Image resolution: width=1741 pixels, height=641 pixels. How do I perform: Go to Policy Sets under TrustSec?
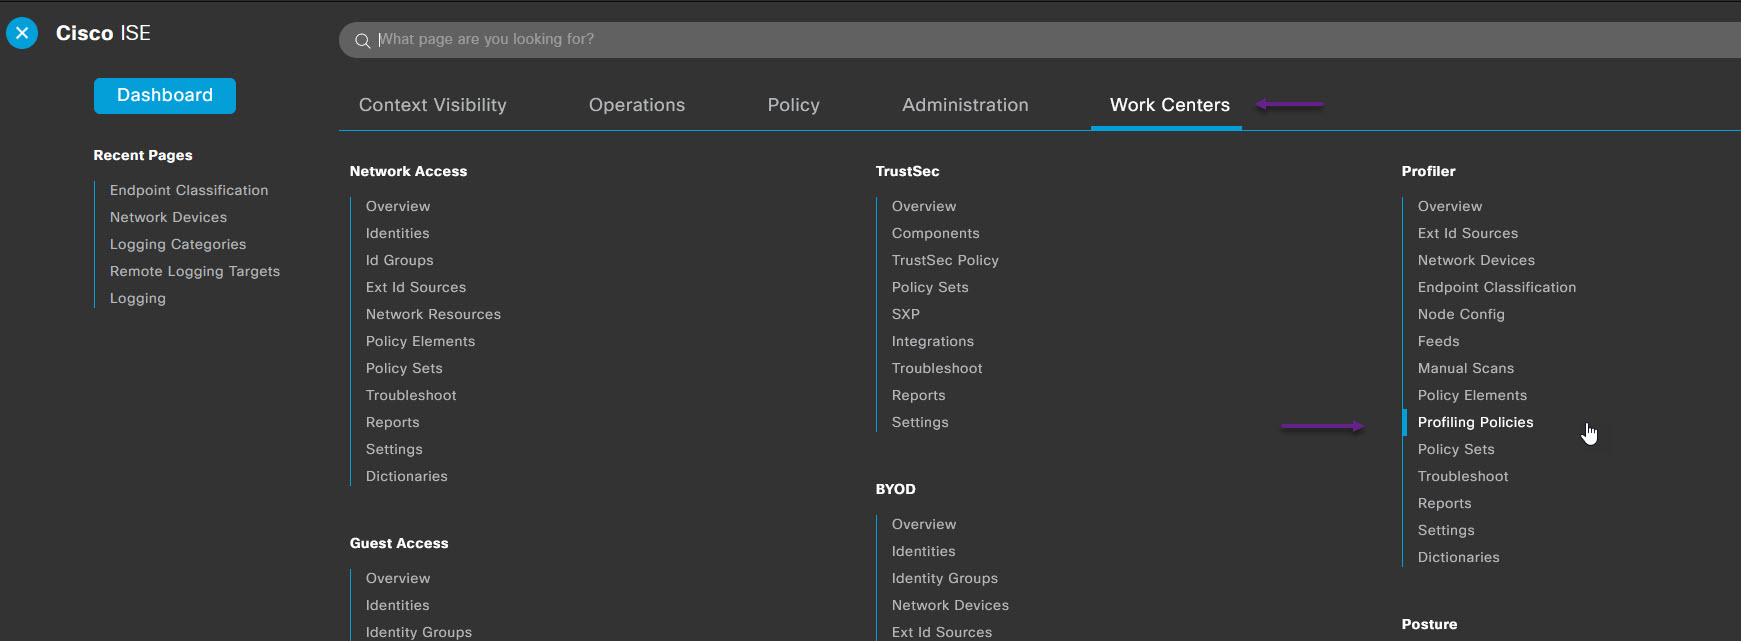click(x=930, y=287)
